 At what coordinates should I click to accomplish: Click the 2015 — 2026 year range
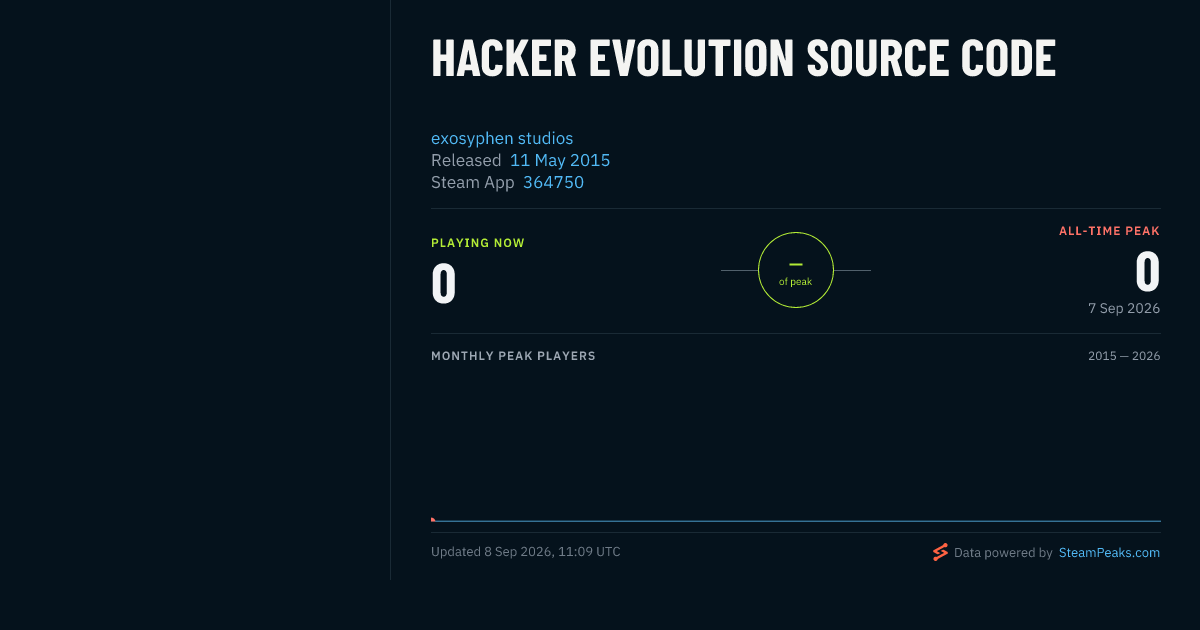(x=1124, y=356)
